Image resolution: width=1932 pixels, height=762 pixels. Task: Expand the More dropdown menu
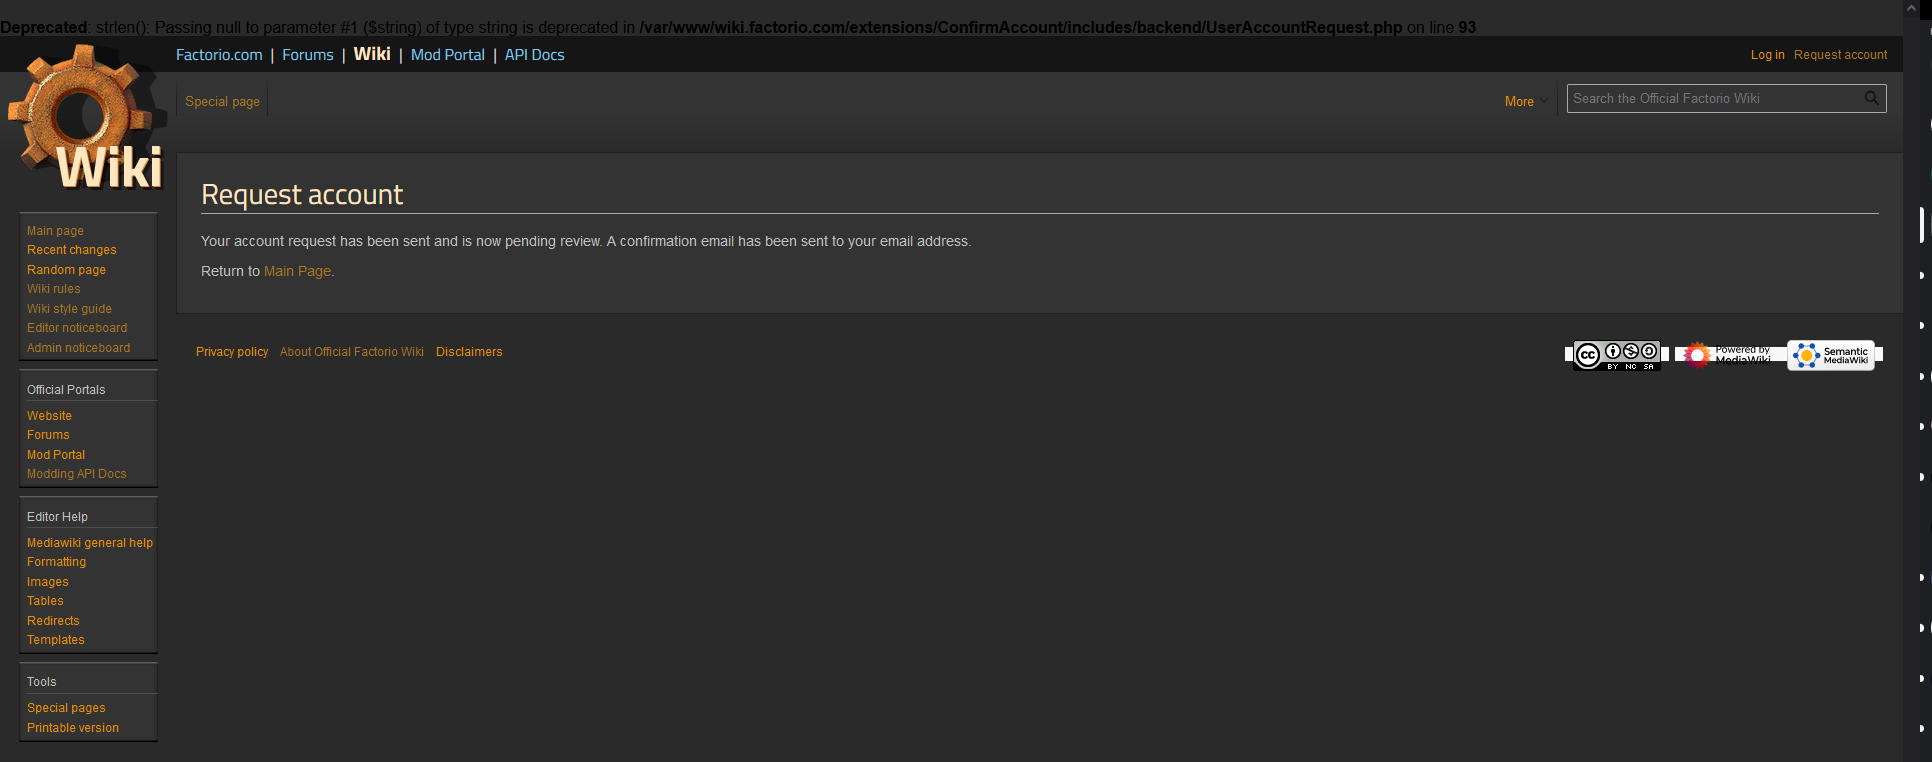[1525, 101]
